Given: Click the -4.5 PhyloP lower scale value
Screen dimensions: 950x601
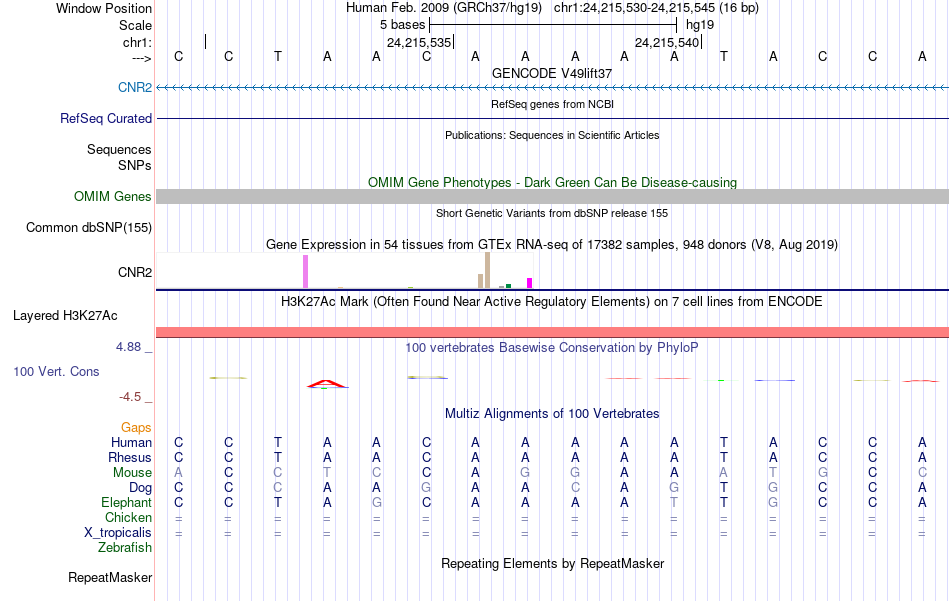Looking at the screenshot, I should (130, 397).
